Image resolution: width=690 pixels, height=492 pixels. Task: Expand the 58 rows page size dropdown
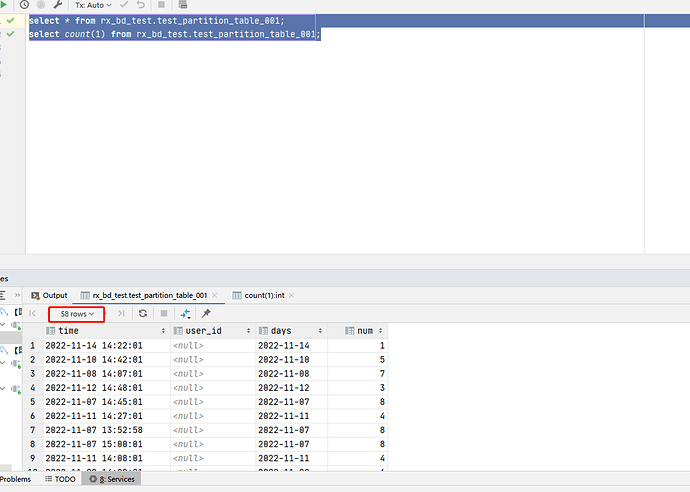coord(77,314)
